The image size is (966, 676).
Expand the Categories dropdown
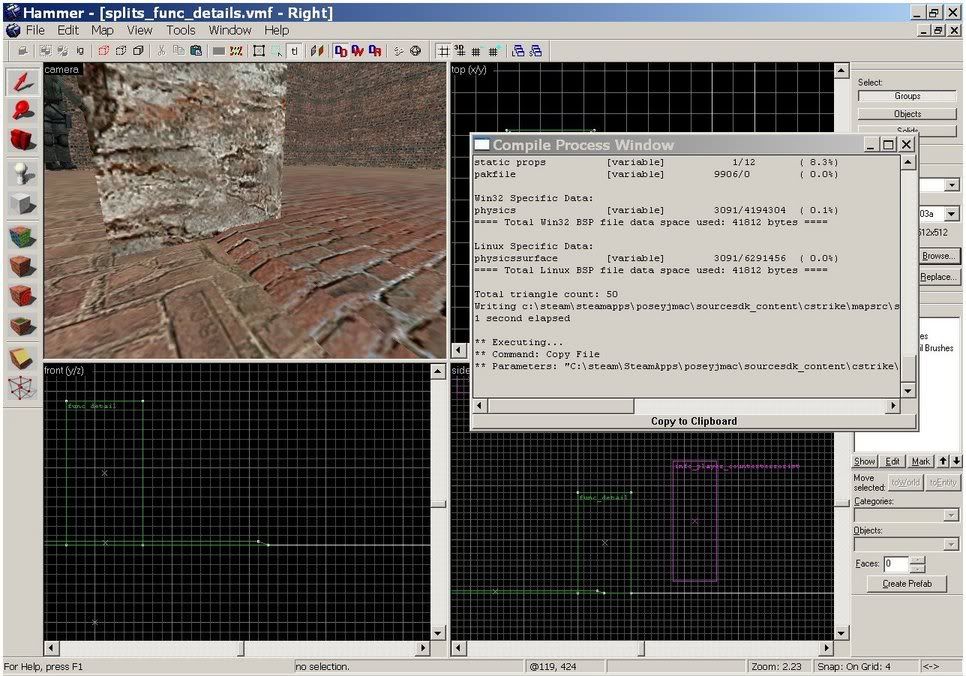coord(950,515)
